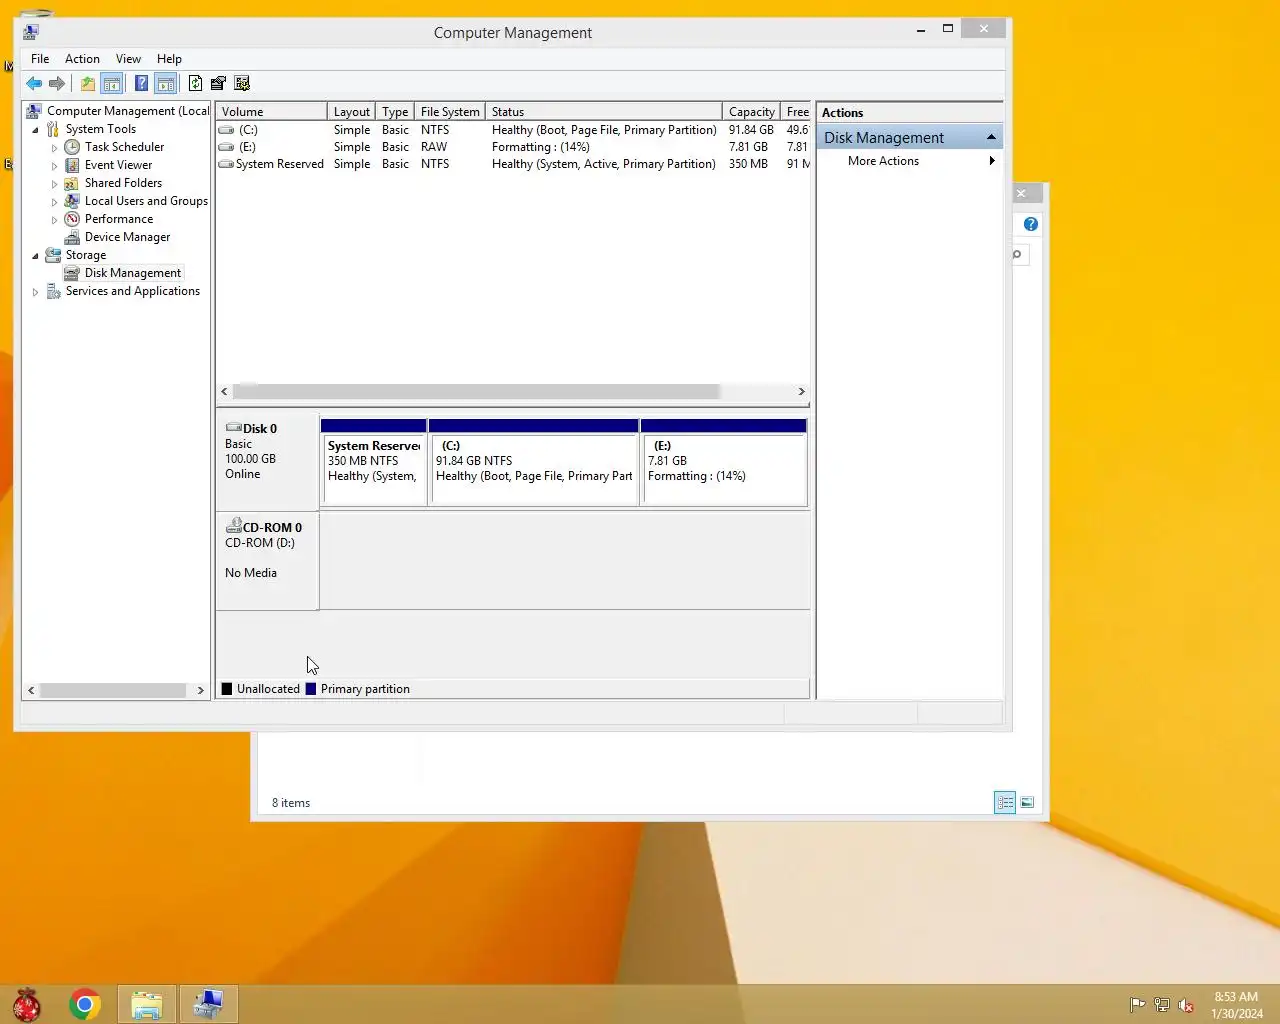This screenshot has height=1024, width=1280.
Task: Click the last toolbar icon with a gear
Action: (x=242, y=84)
